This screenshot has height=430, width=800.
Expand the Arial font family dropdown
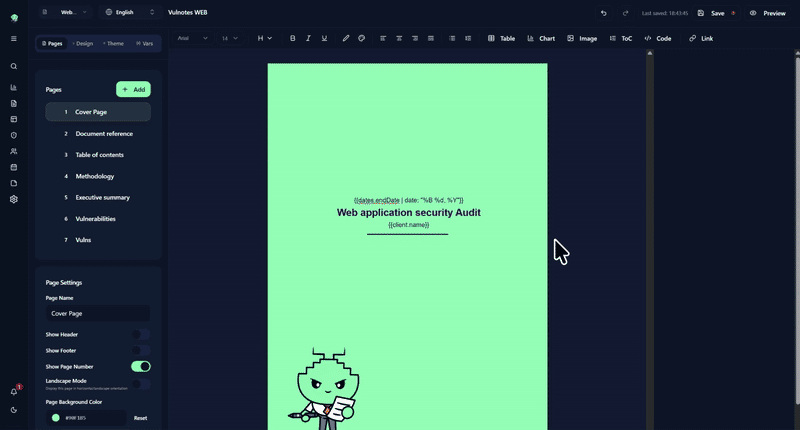point(192,38)
